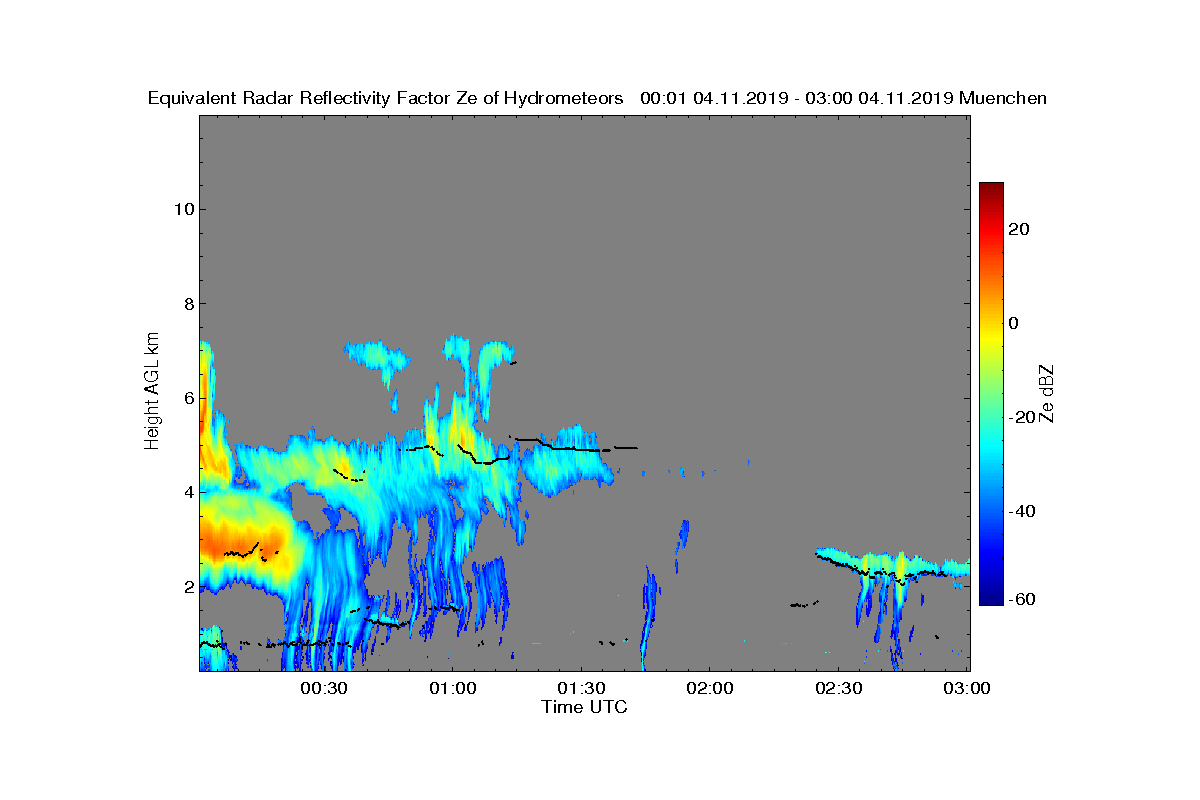Viewport: 1200px width, 800px height.
Task: Click the 02:00 time tick label
Action: pos(710,689)
